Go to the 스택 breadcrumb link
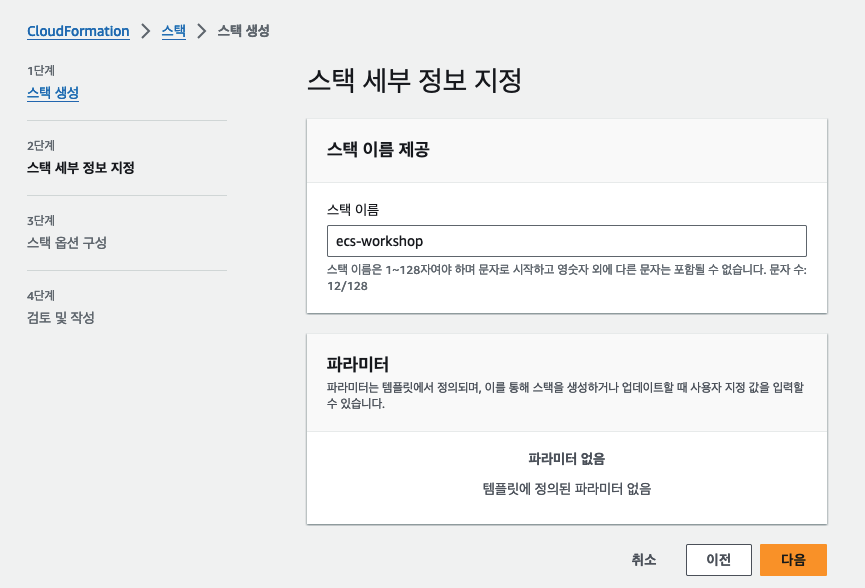The height and width of the screenshot is (588, 865). click(x=173, y=31)
